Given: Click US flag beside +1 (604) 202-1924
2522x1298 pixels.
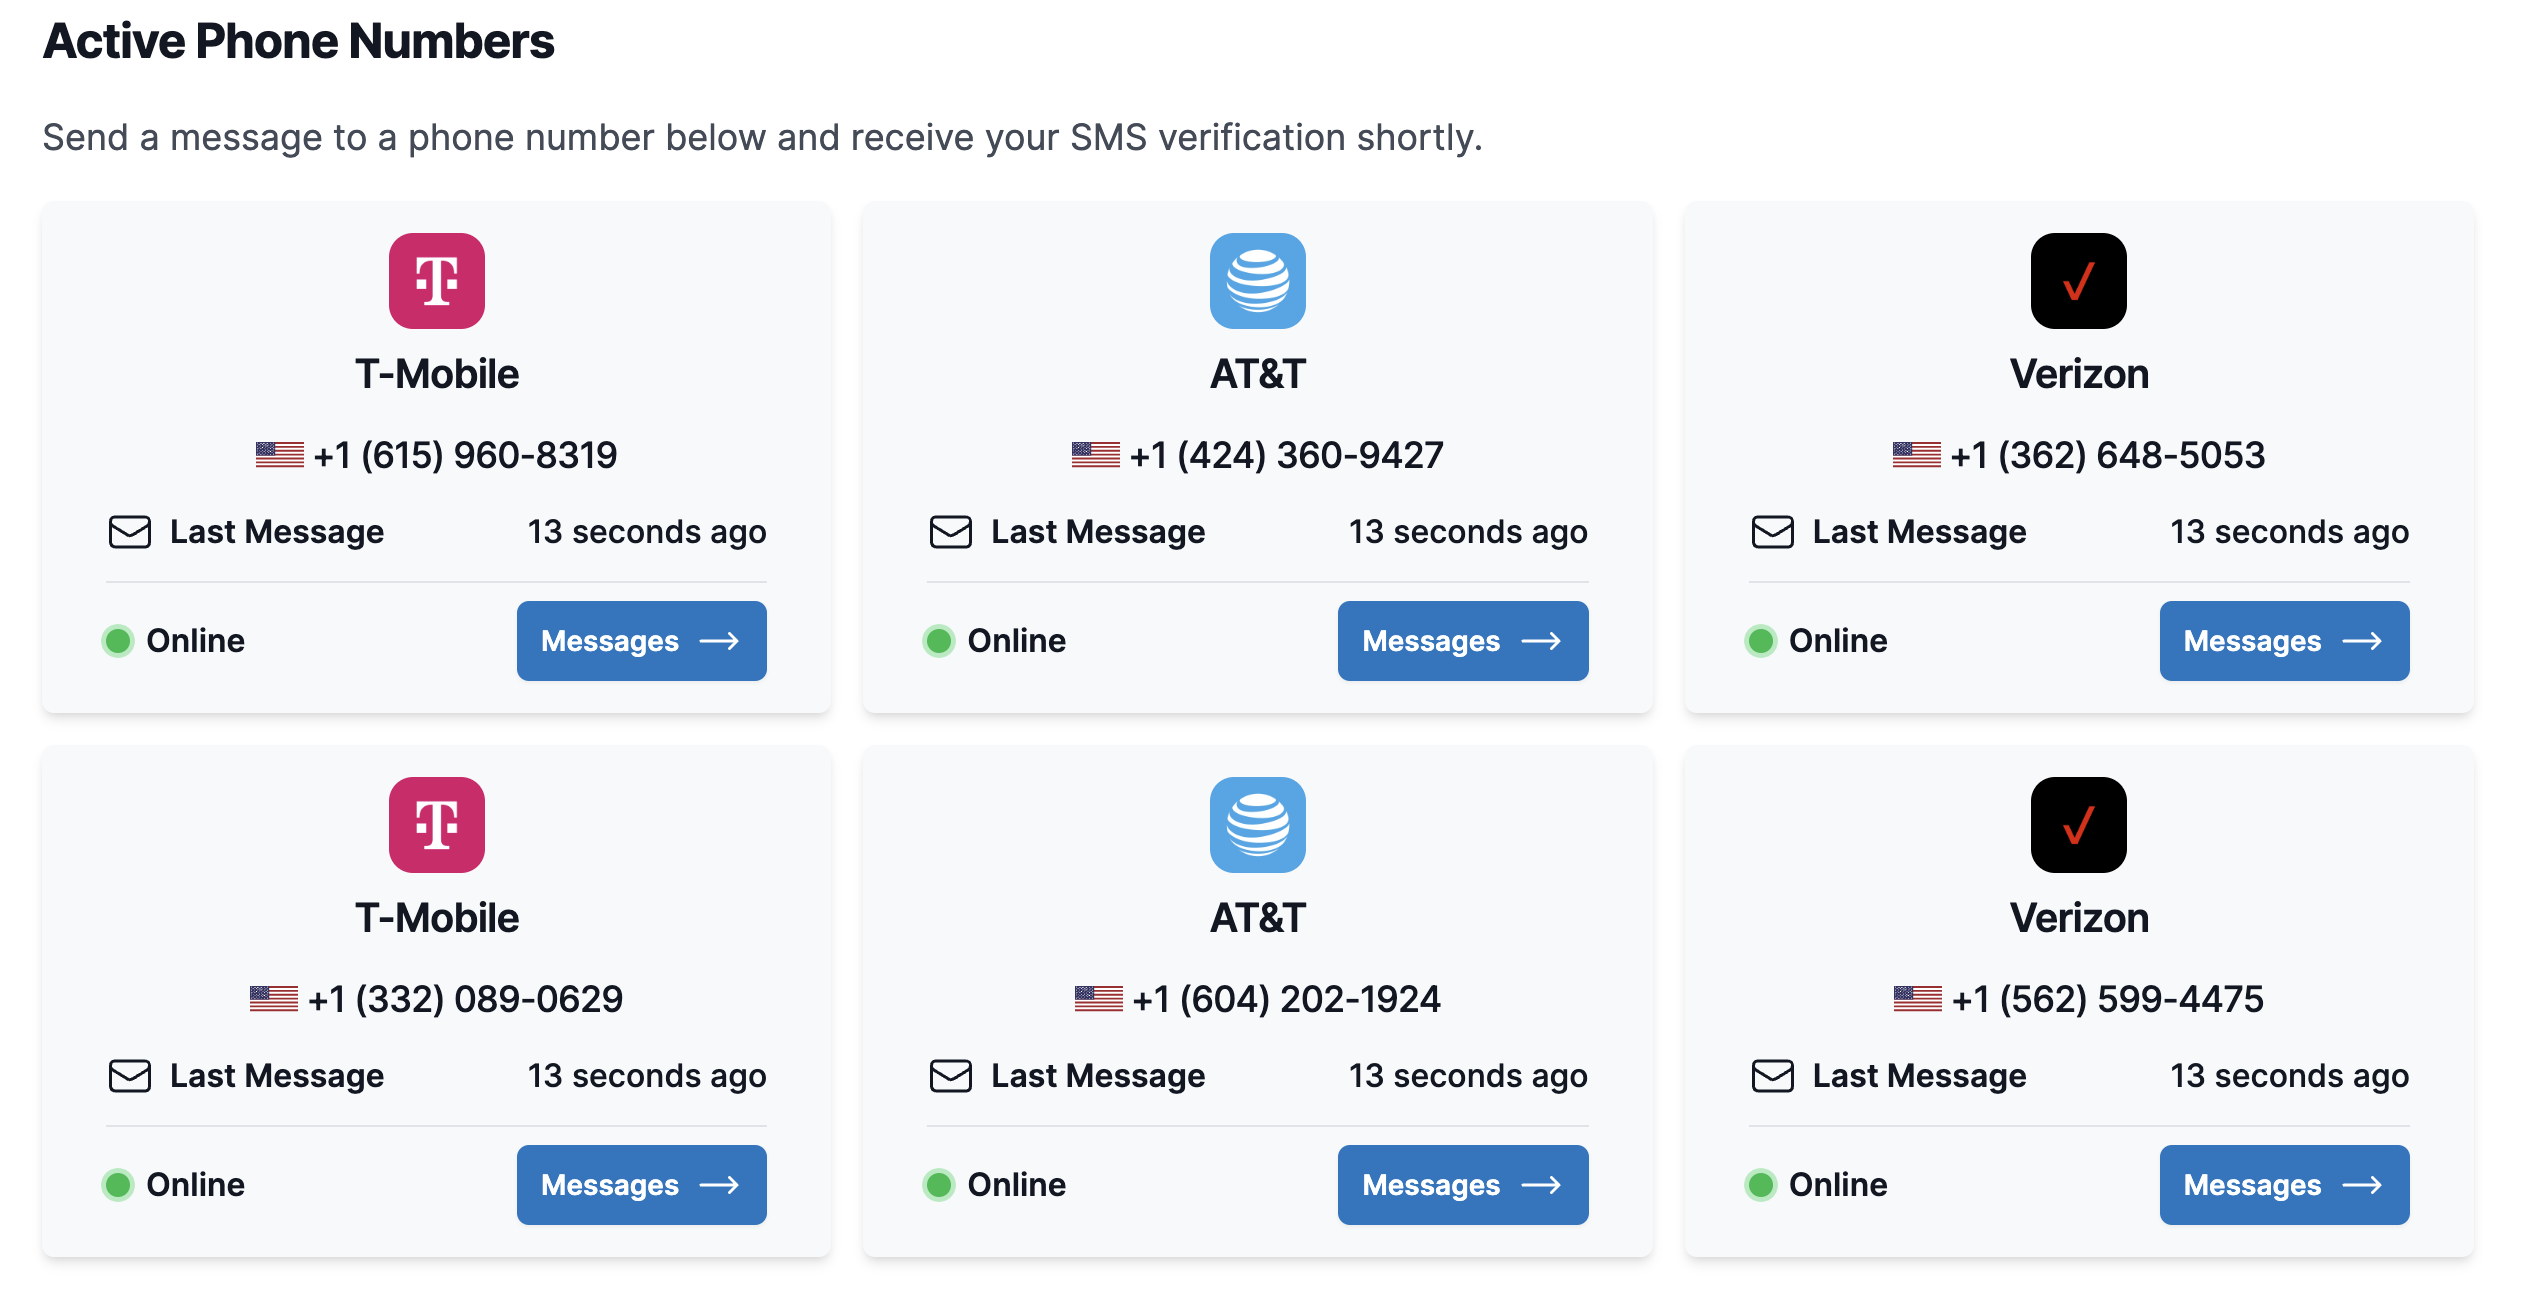Looking at the screenshot, I should [x=1099, y=999].
